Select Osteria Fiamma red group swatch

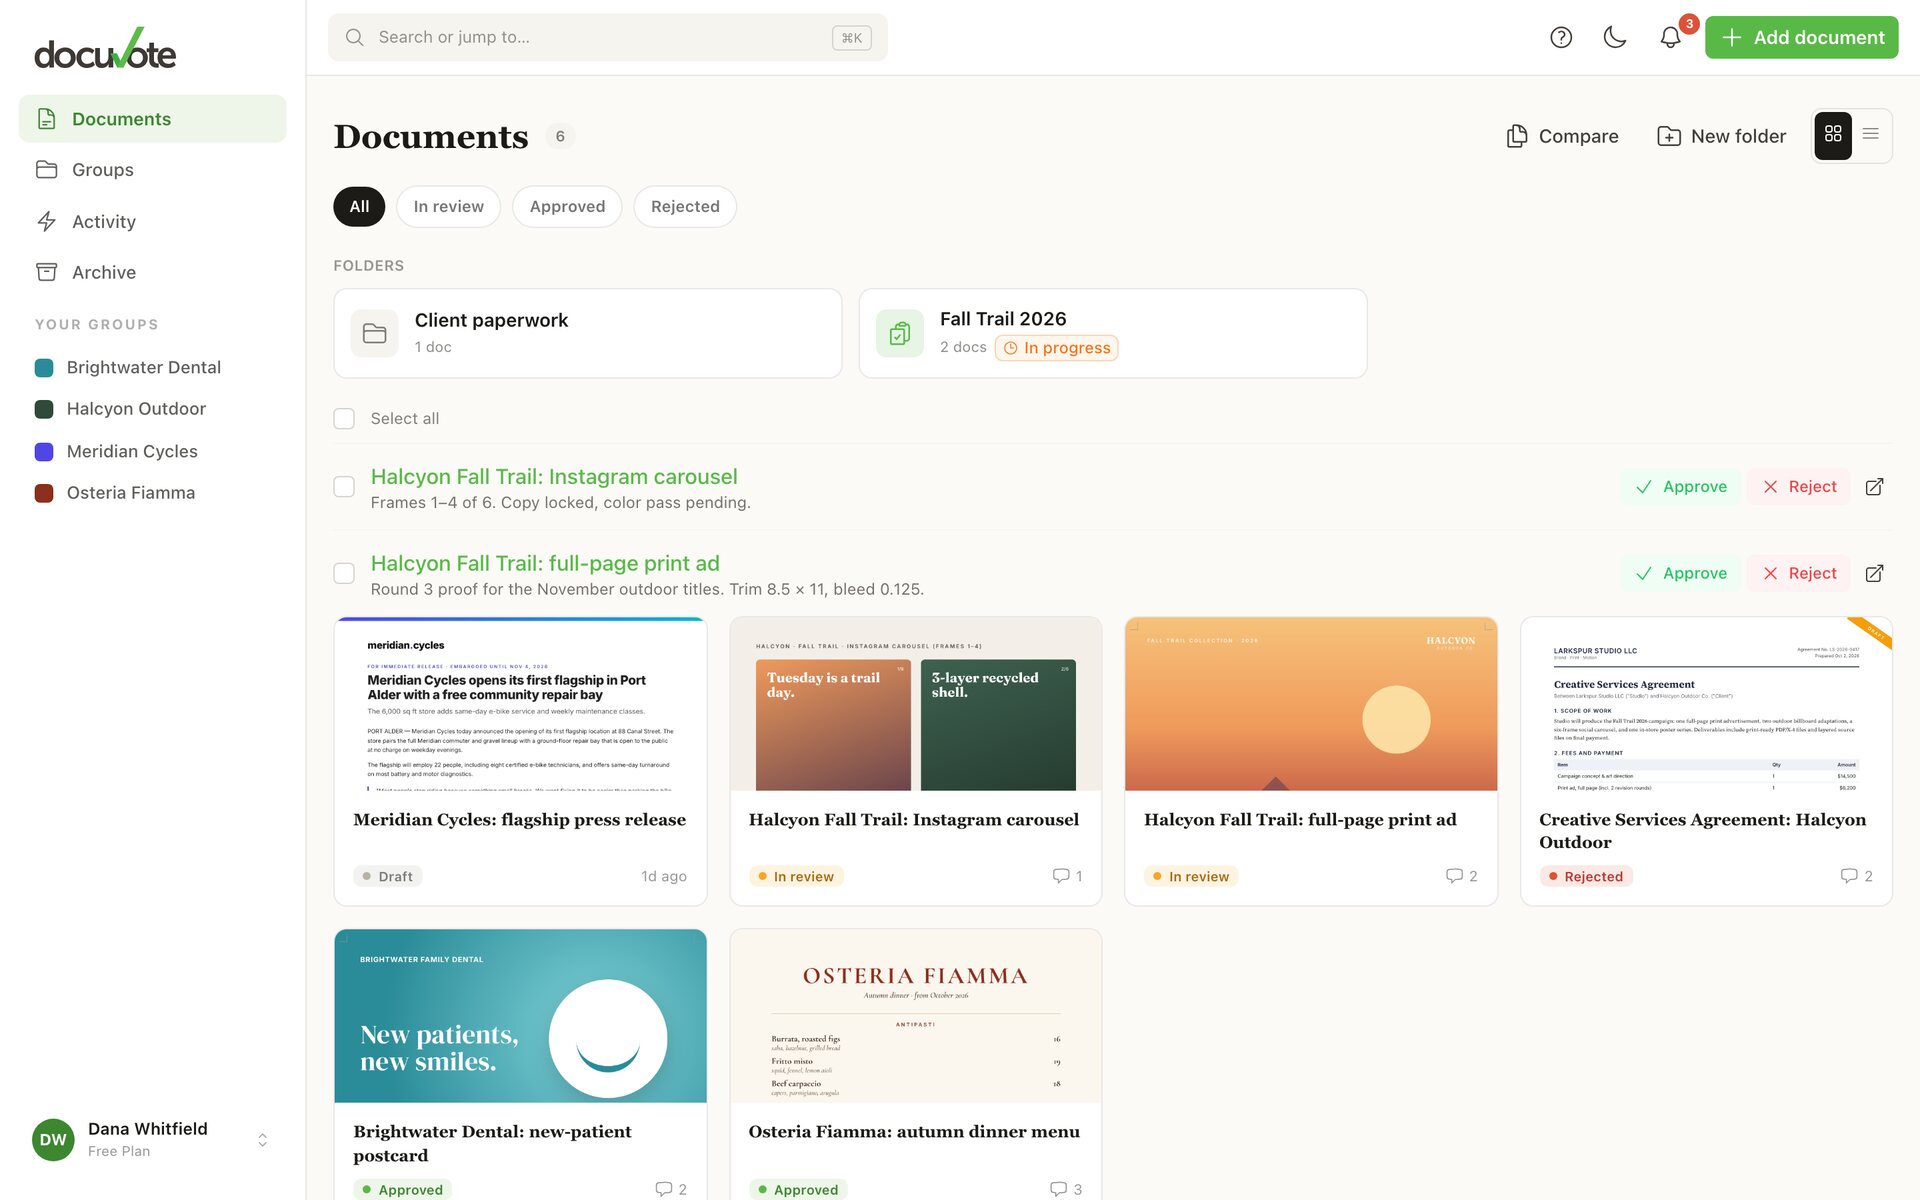click(44, 493)
